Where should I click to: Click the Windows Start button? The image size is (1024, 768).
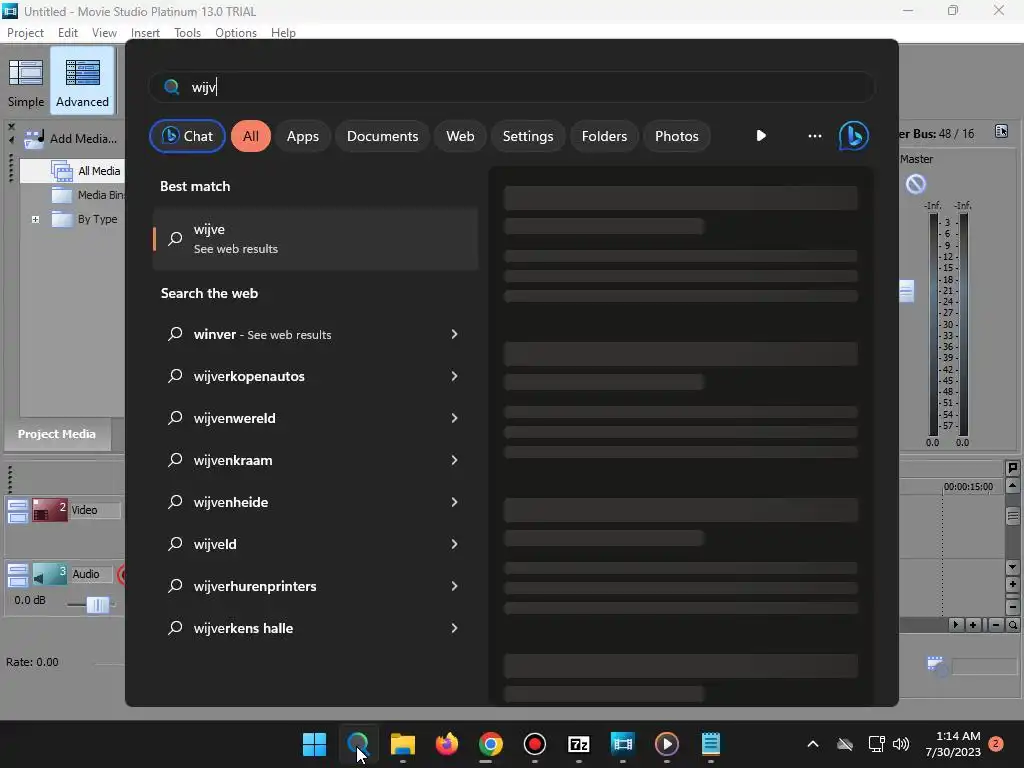(314, 744)
